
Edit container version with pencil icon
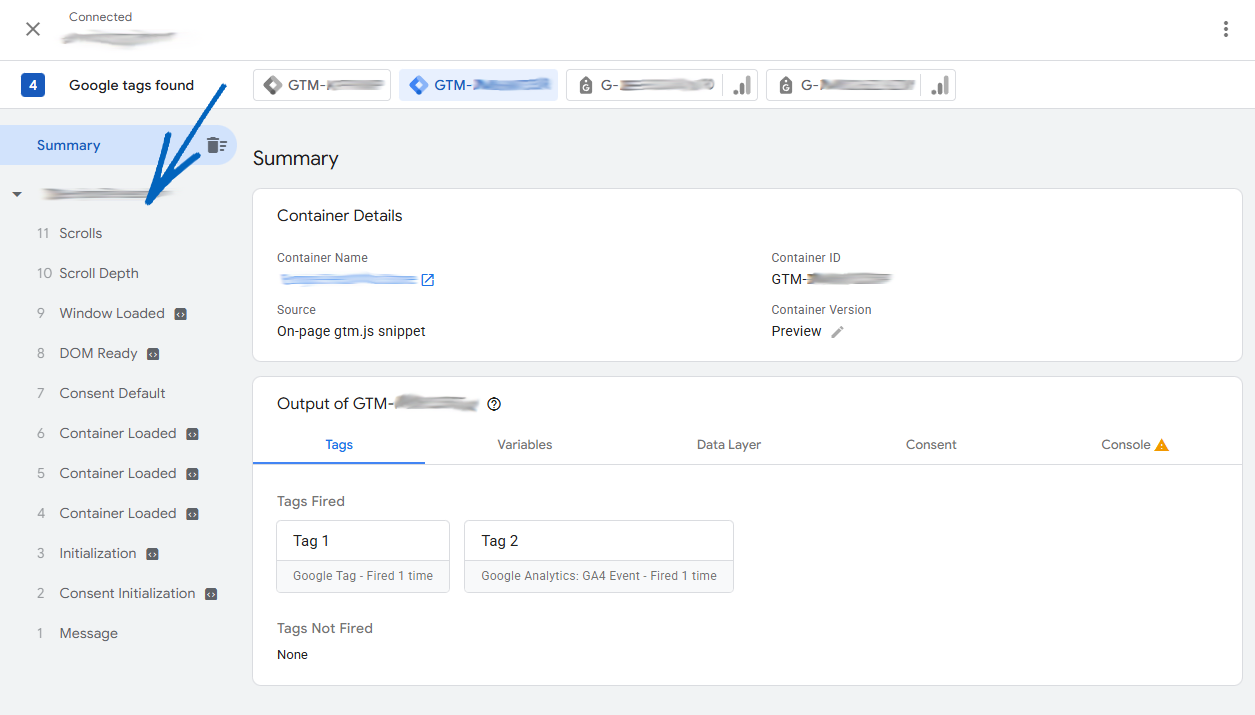838,332
